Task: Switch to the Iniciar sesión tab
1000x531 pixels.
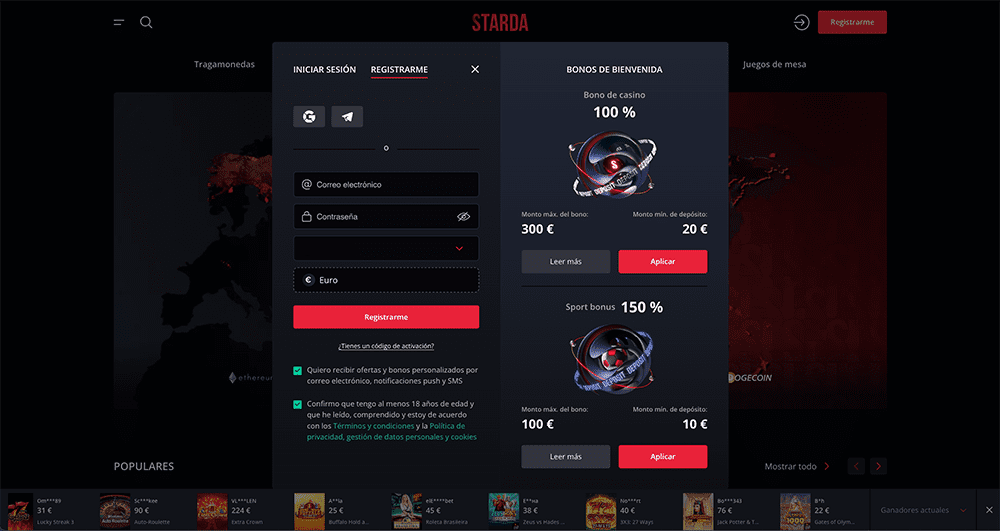Action: pyautogui.click(x=325, y=69)
